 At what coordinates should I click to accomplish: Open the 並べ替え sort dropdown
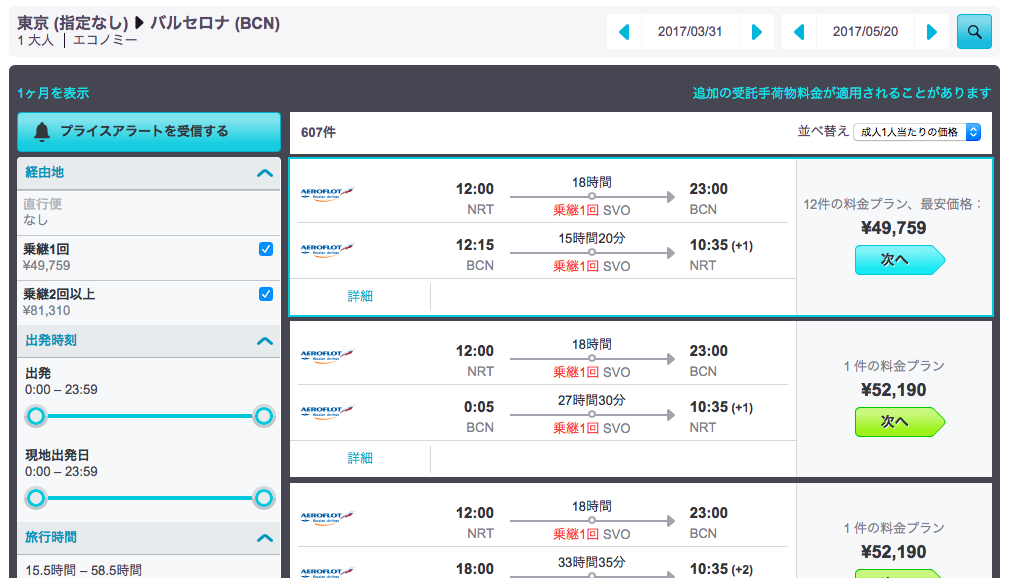pos(917,132)
